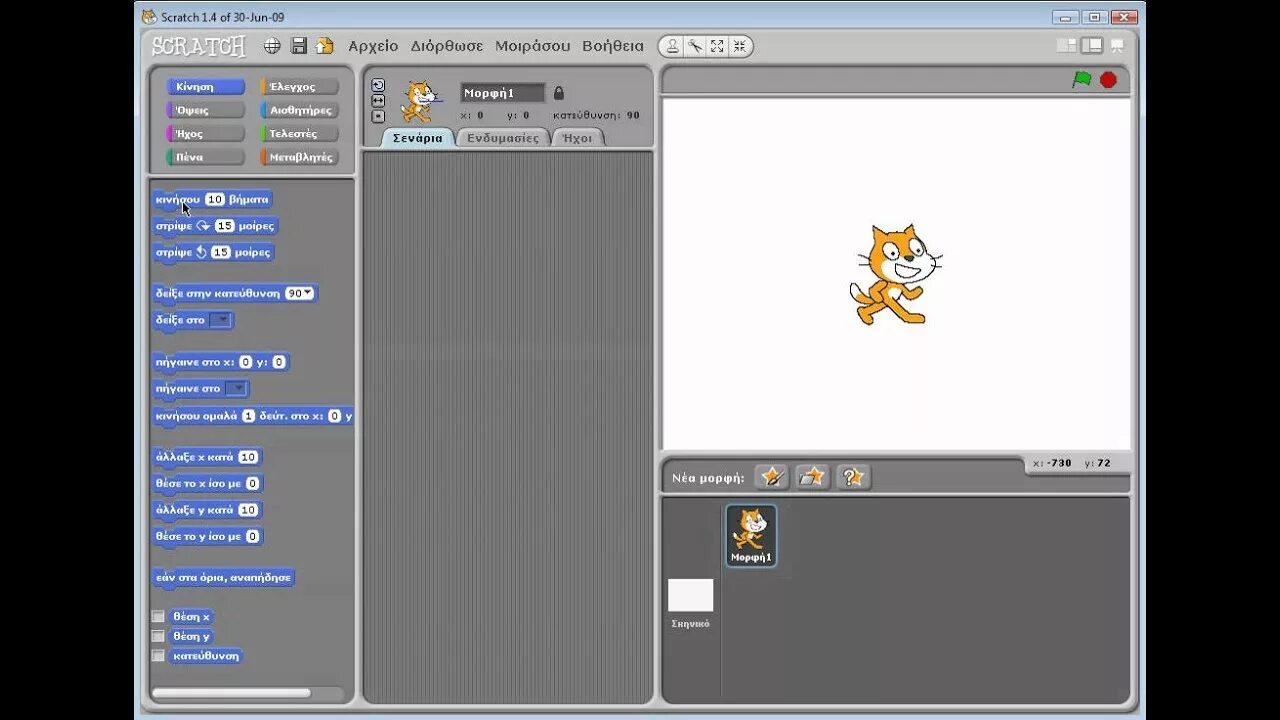Switch to the Ενδυμασίες tab
The width and height of the screenshot is (1280, 720).
(x=502, y=138)
